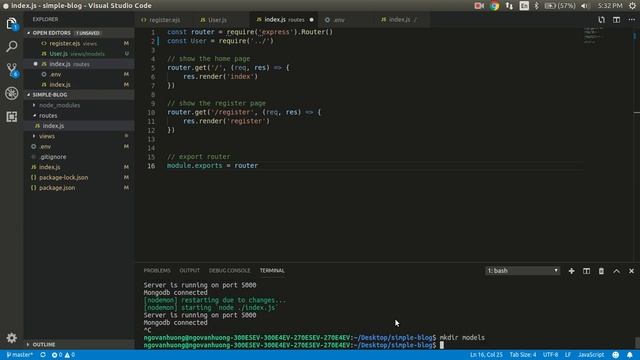Select the Terminal panel tab
Screen dimensions: 640x360
click(272, 271)
